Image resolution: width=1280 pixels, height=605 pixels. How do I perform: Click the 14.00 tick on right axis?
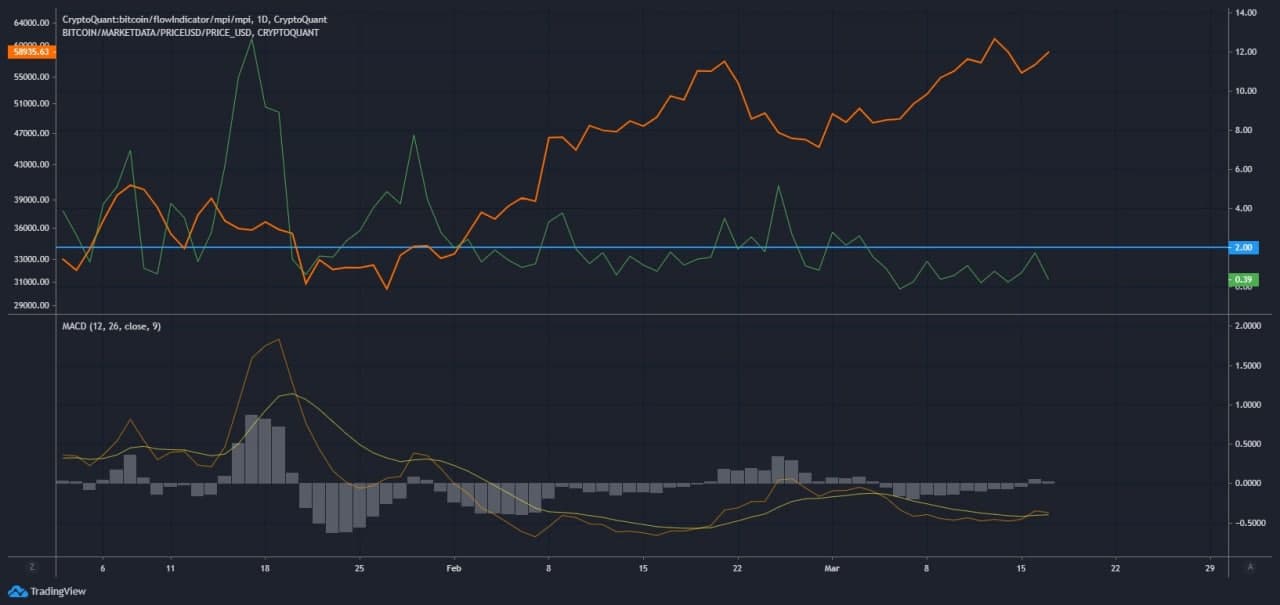1245,13
